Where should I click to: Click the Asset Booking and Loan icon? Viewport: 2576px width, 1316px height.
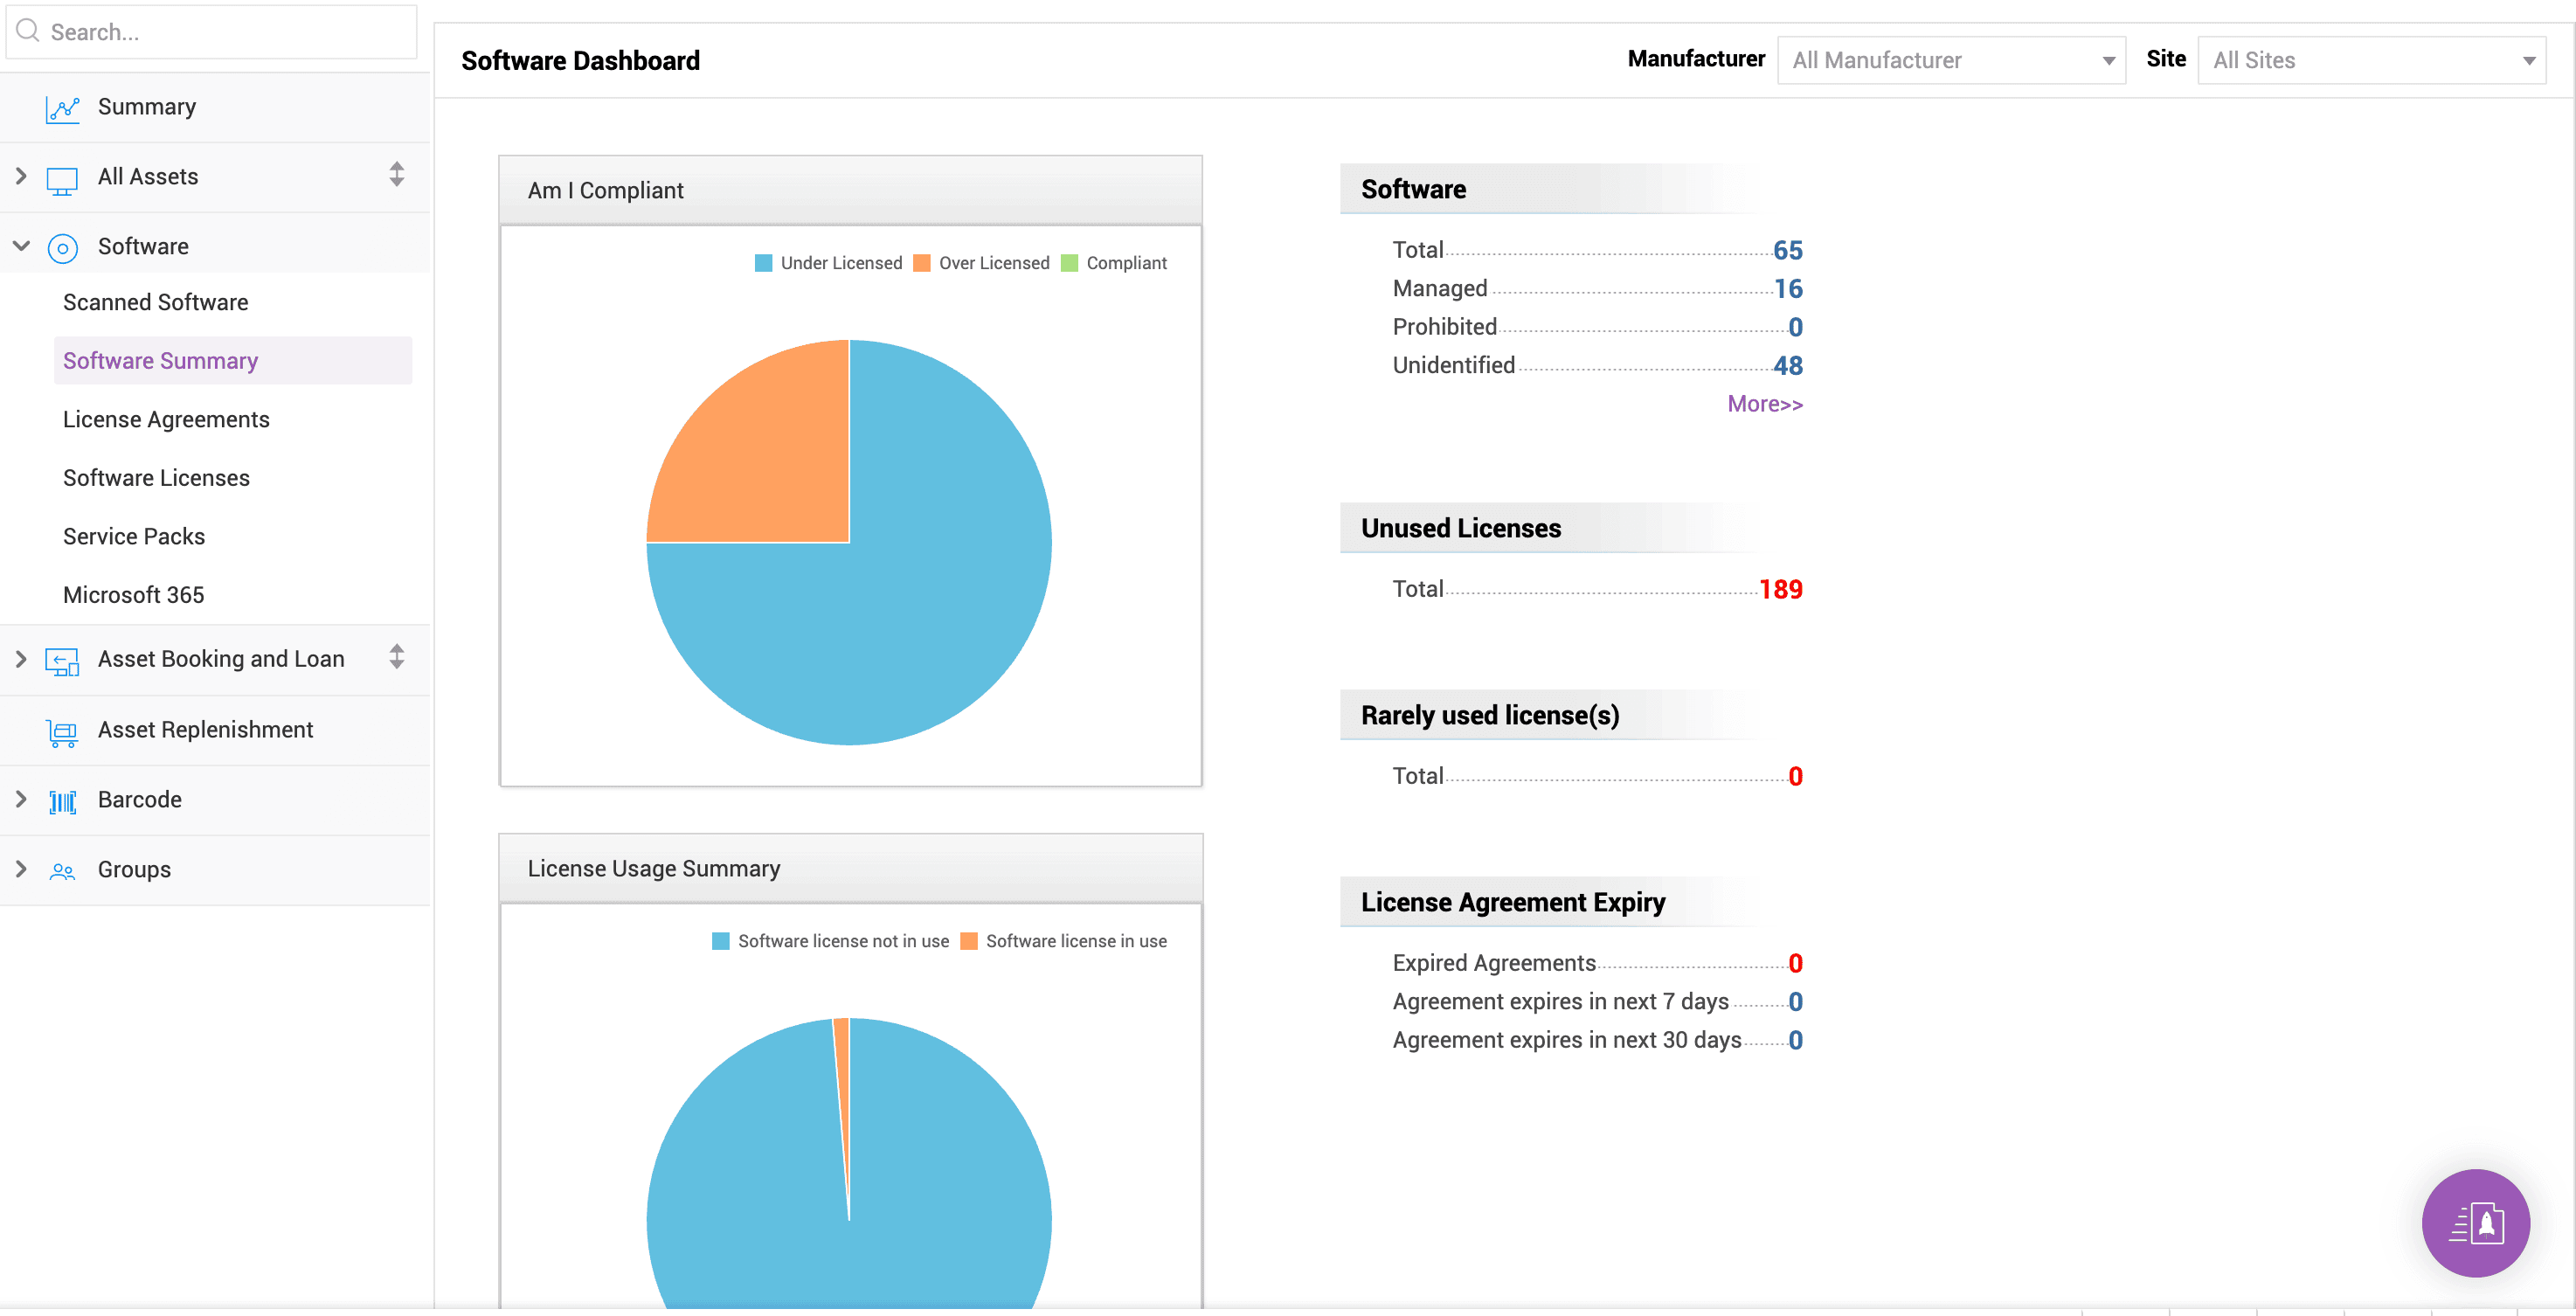pos(62,661)
